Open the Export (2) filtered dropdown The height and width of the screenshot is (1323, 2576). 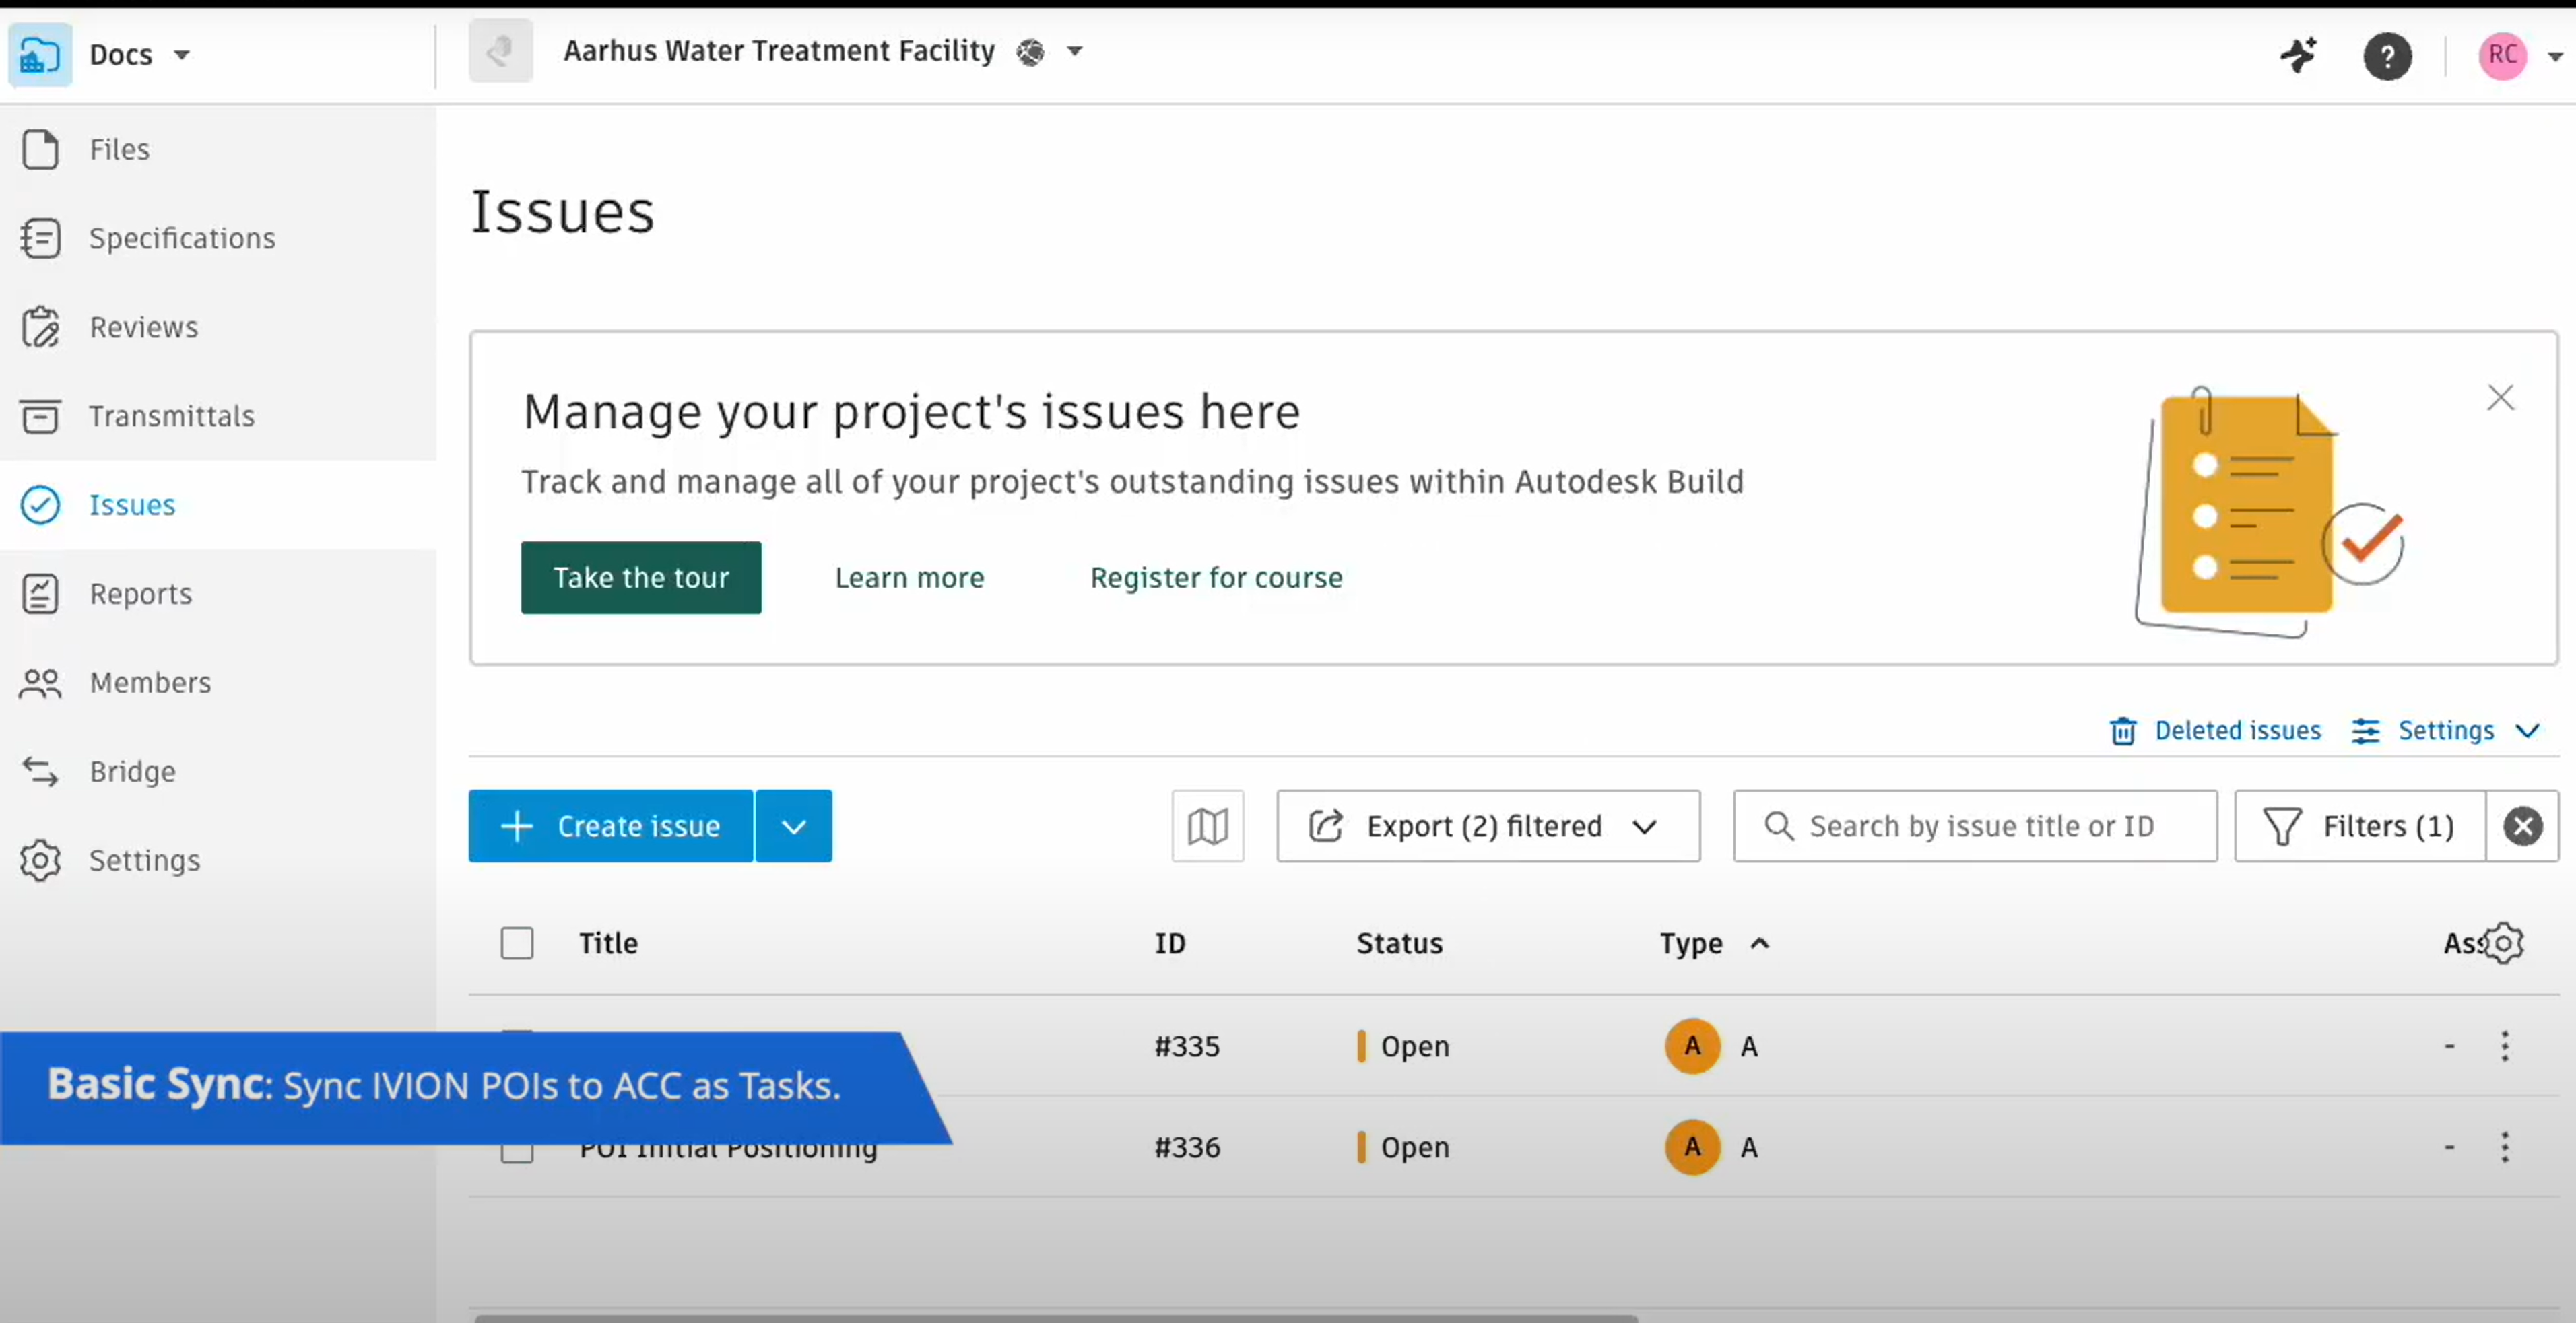tap(1487, 826)
